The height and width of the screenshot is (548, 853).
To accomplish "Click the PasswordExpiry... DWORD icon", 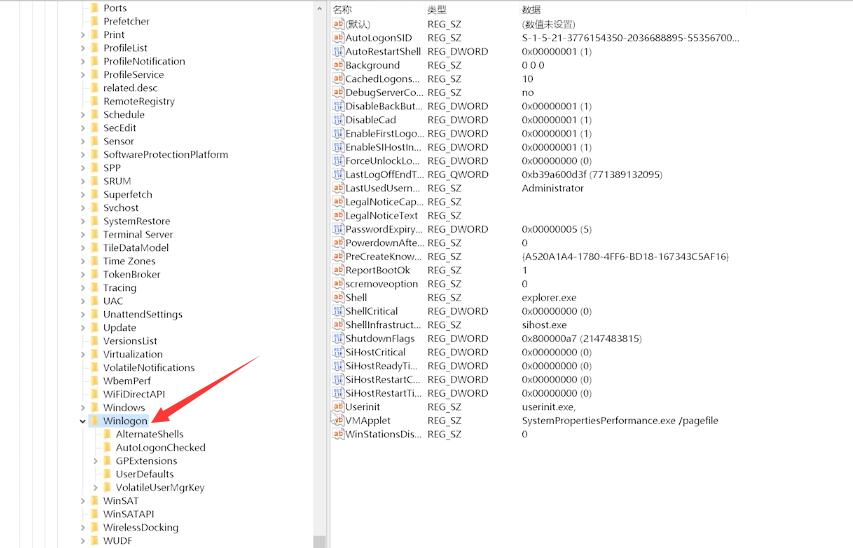I will (x=338, y=229).
